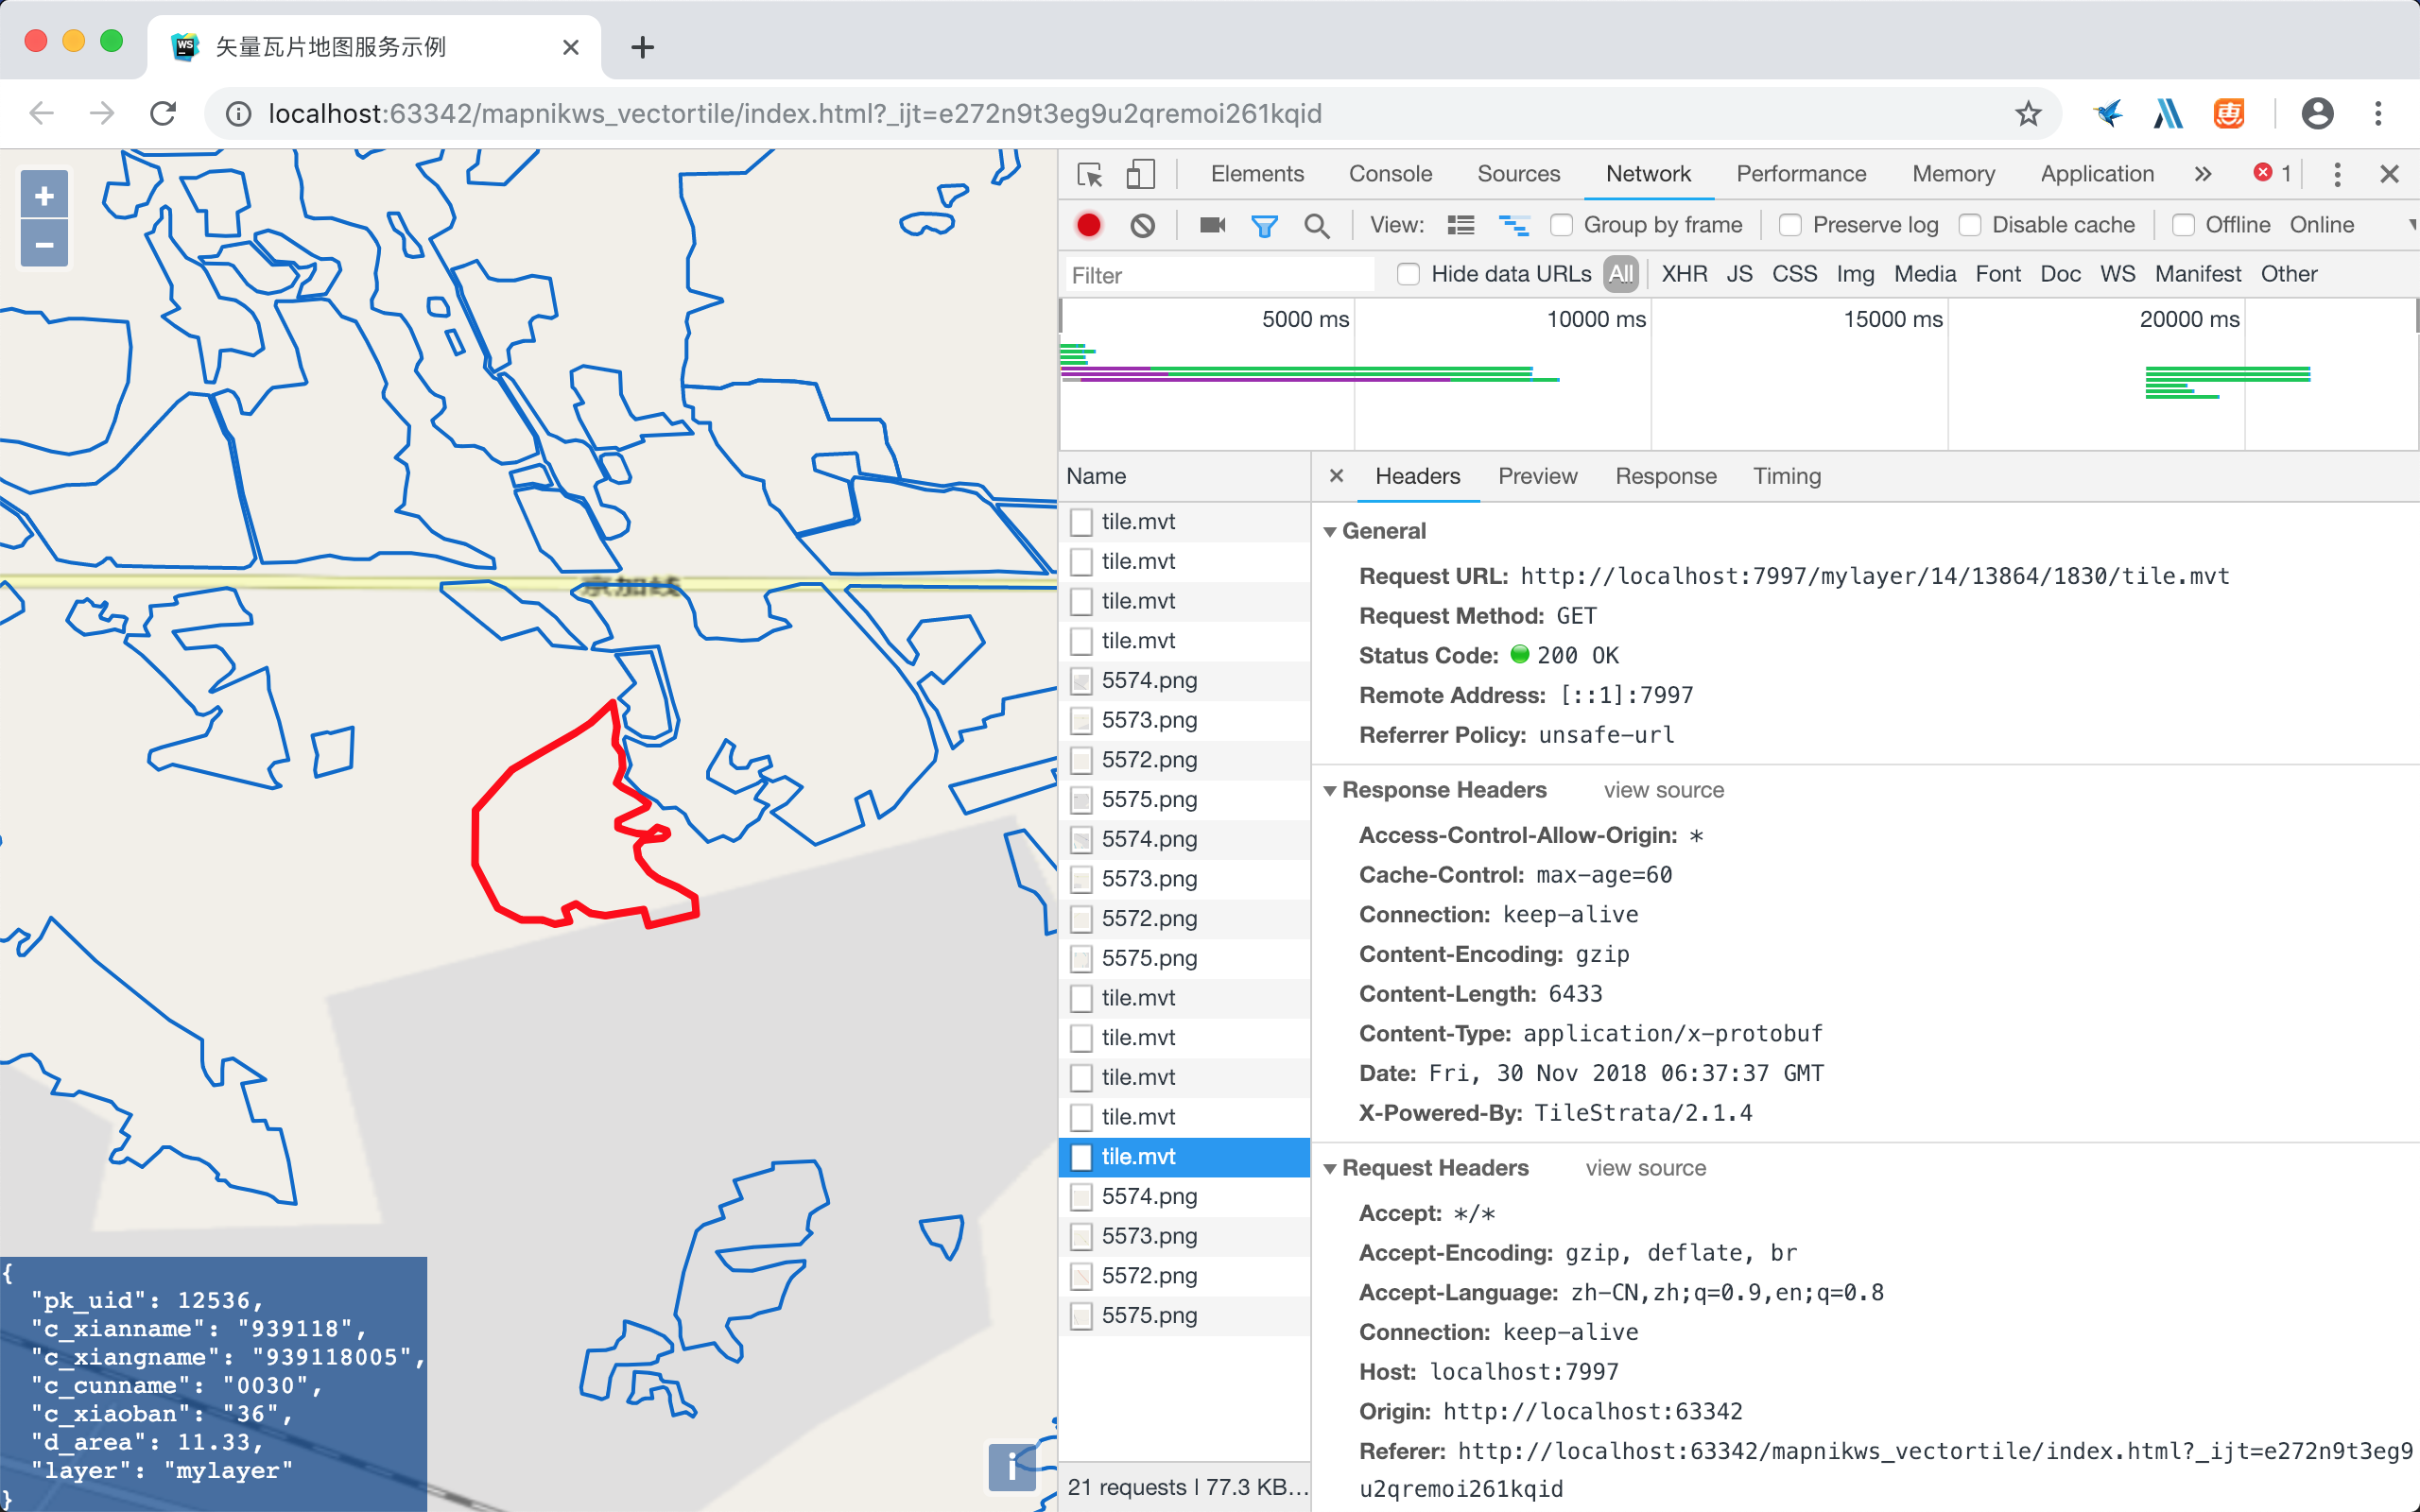
Task: Collapse the Response Headers section
Action: click(x=1330, y=791)
